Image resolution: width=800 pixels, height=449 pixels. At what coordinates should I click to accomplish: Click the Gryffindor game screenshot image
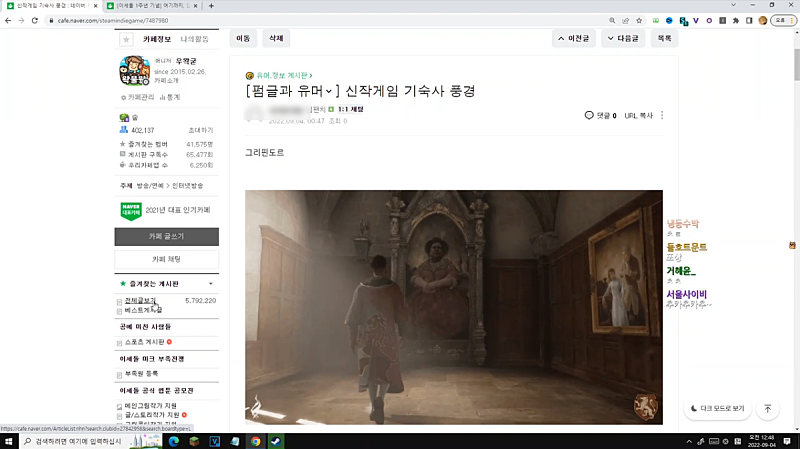point(454,307)
